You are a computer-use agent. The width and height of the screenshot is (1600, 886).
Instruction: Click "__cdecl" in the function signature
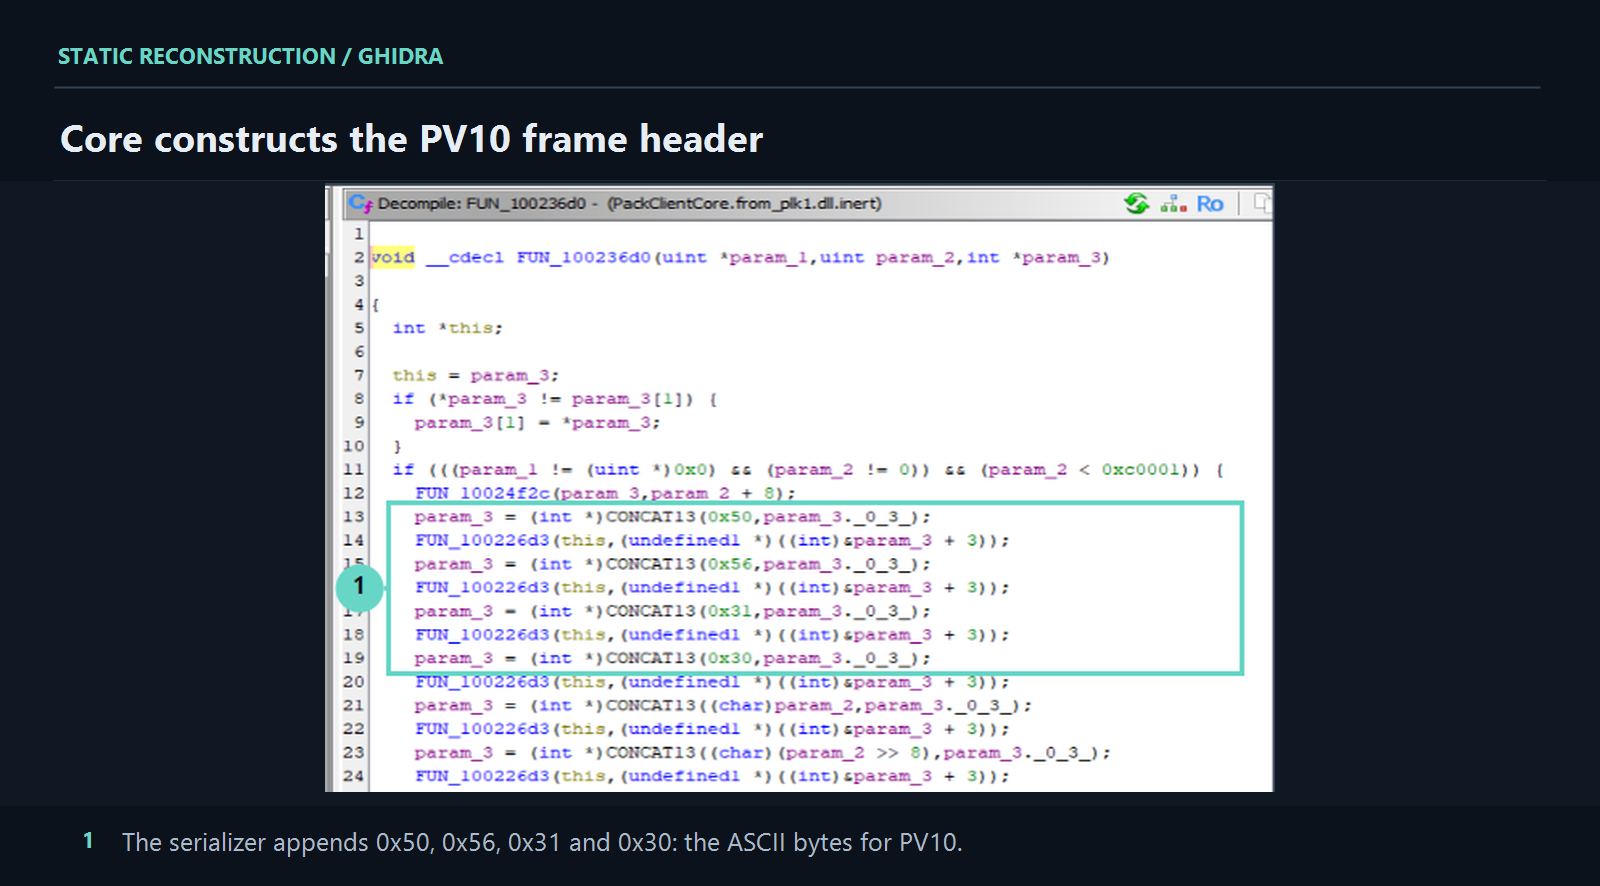pyautogui.click(x=465, y=257)
